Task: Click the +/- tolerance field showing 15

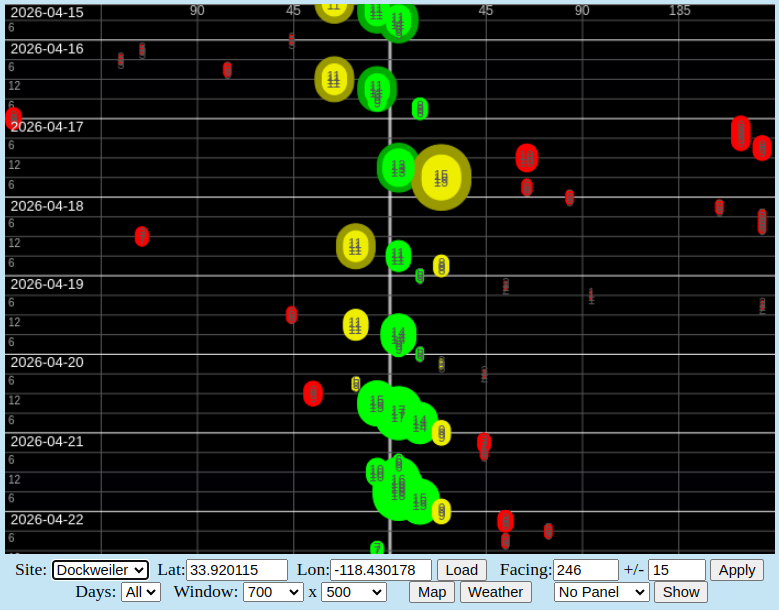Action: click(676, 570)
